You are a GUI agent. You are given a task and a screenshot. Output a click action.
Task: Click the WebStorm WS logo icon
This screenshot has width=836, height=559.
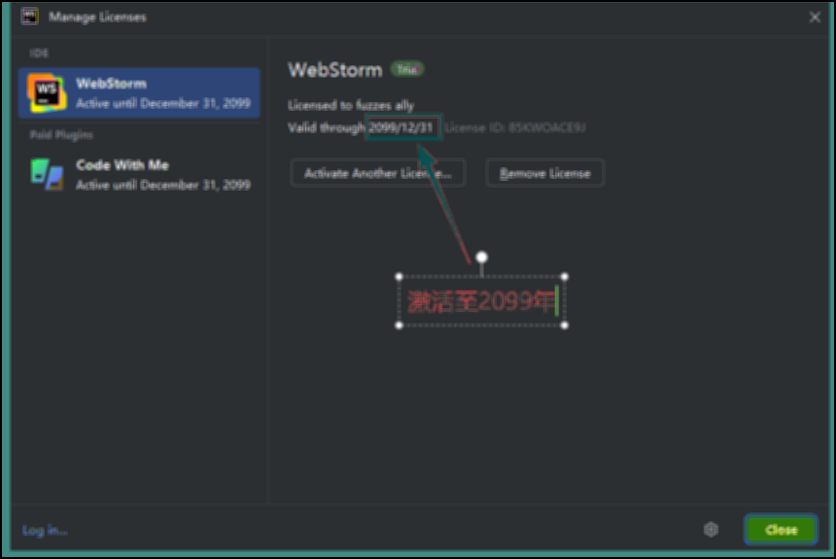click(x=47, y=93)
